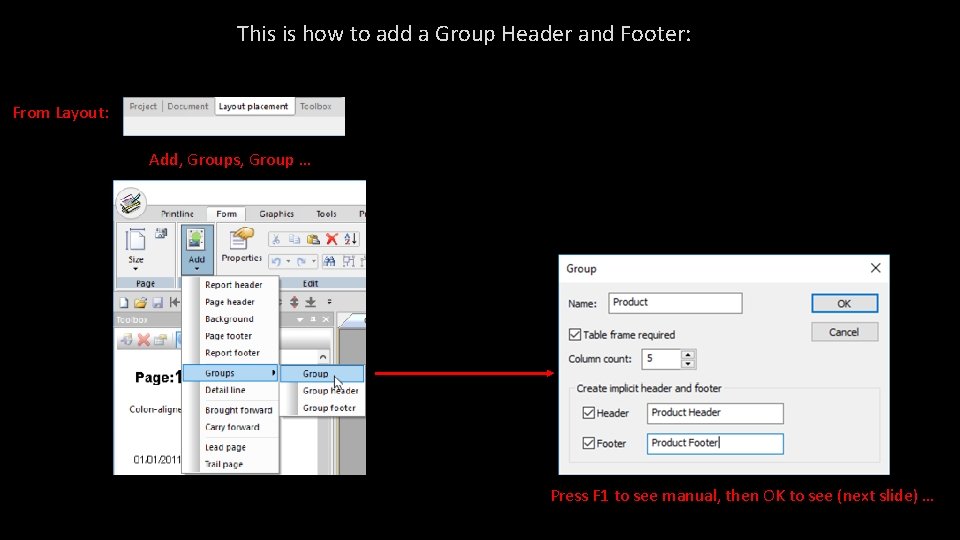Switch to the Form ribbon tab
This screenshot has width=960, height=540.
click(226, 214)
